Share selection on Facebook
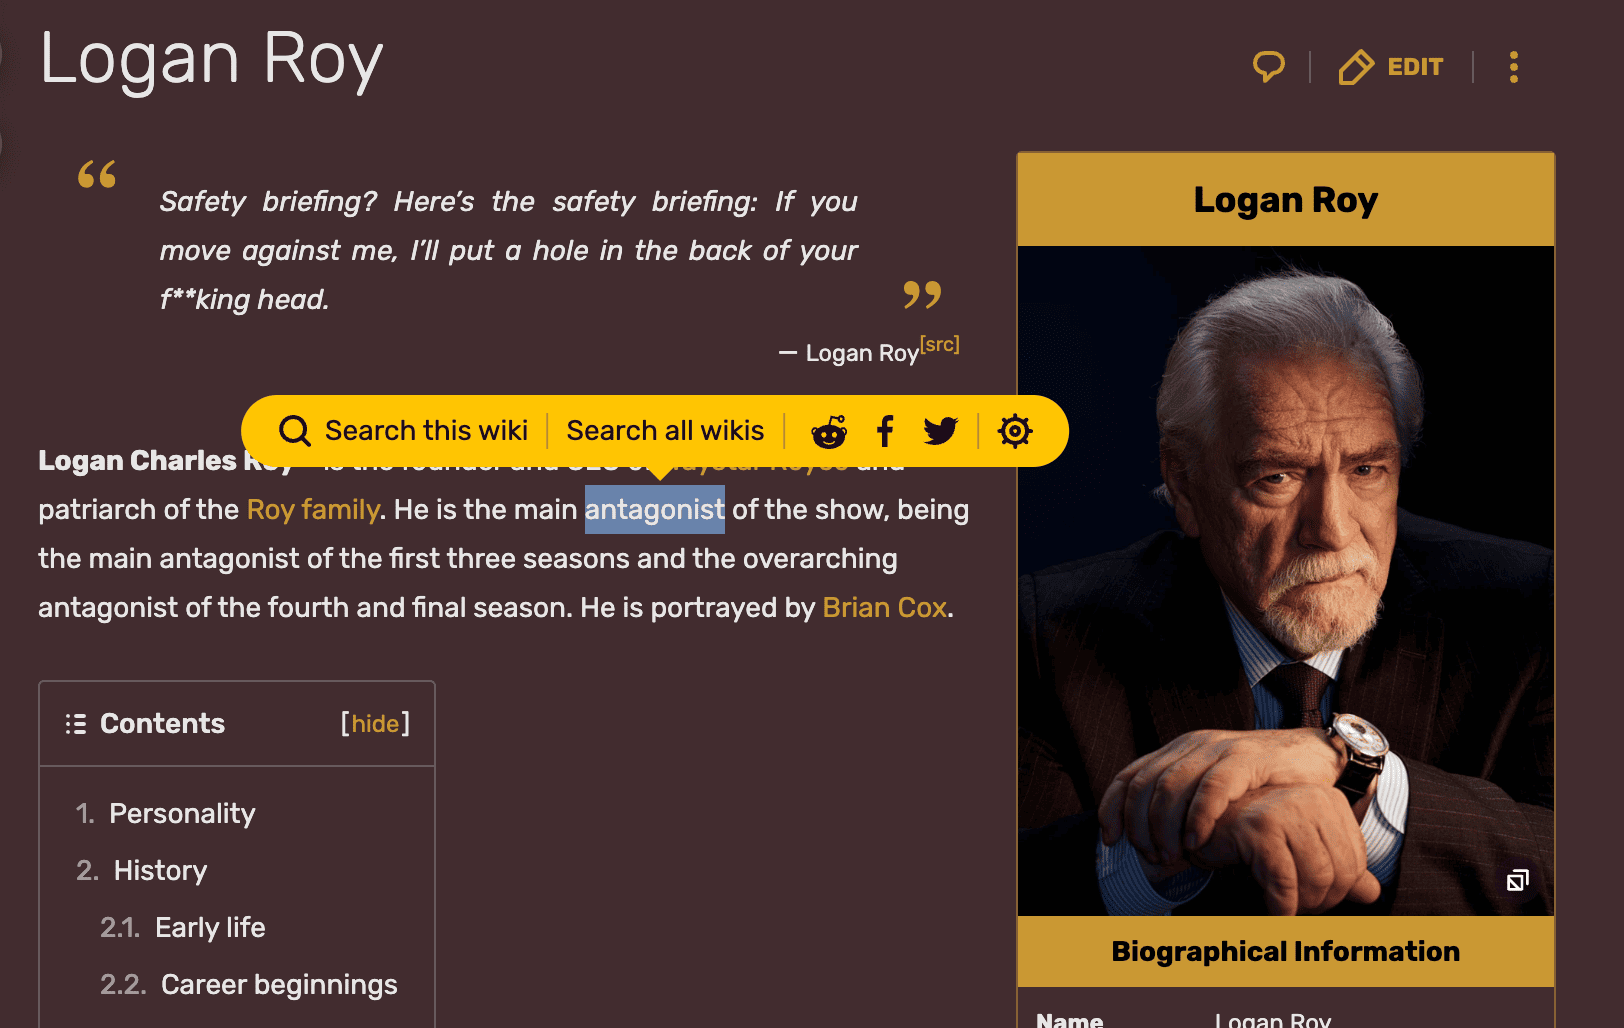 tap(885, 431)
